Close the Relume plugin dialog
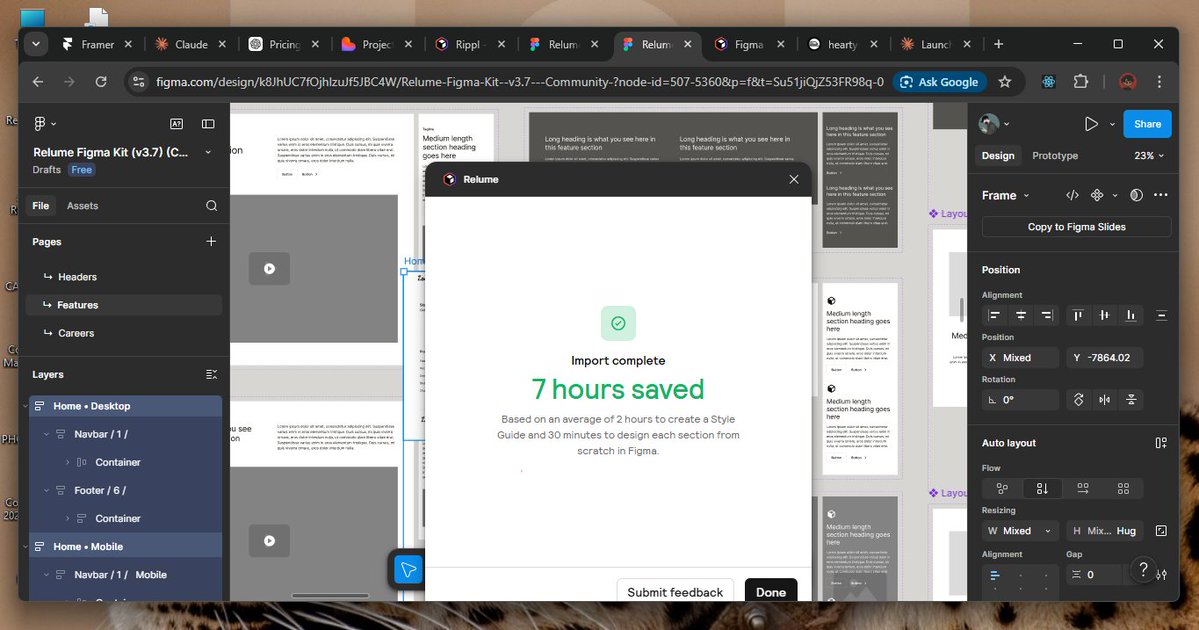 pos(794,179)
